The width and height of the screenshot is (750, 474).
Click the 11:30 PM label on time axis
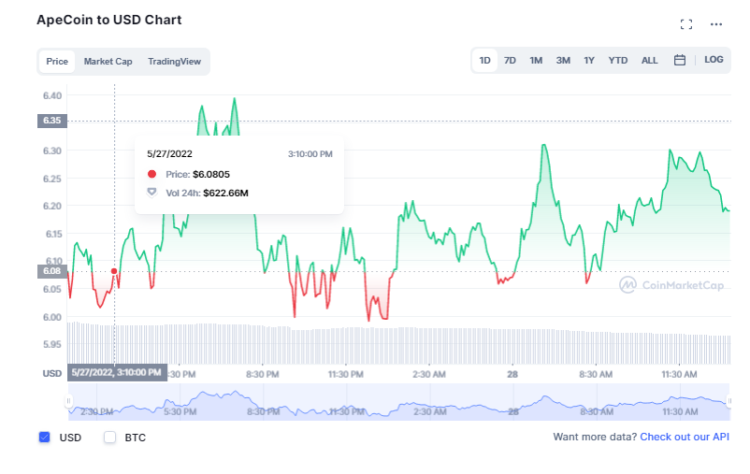(x=345, y=375)
